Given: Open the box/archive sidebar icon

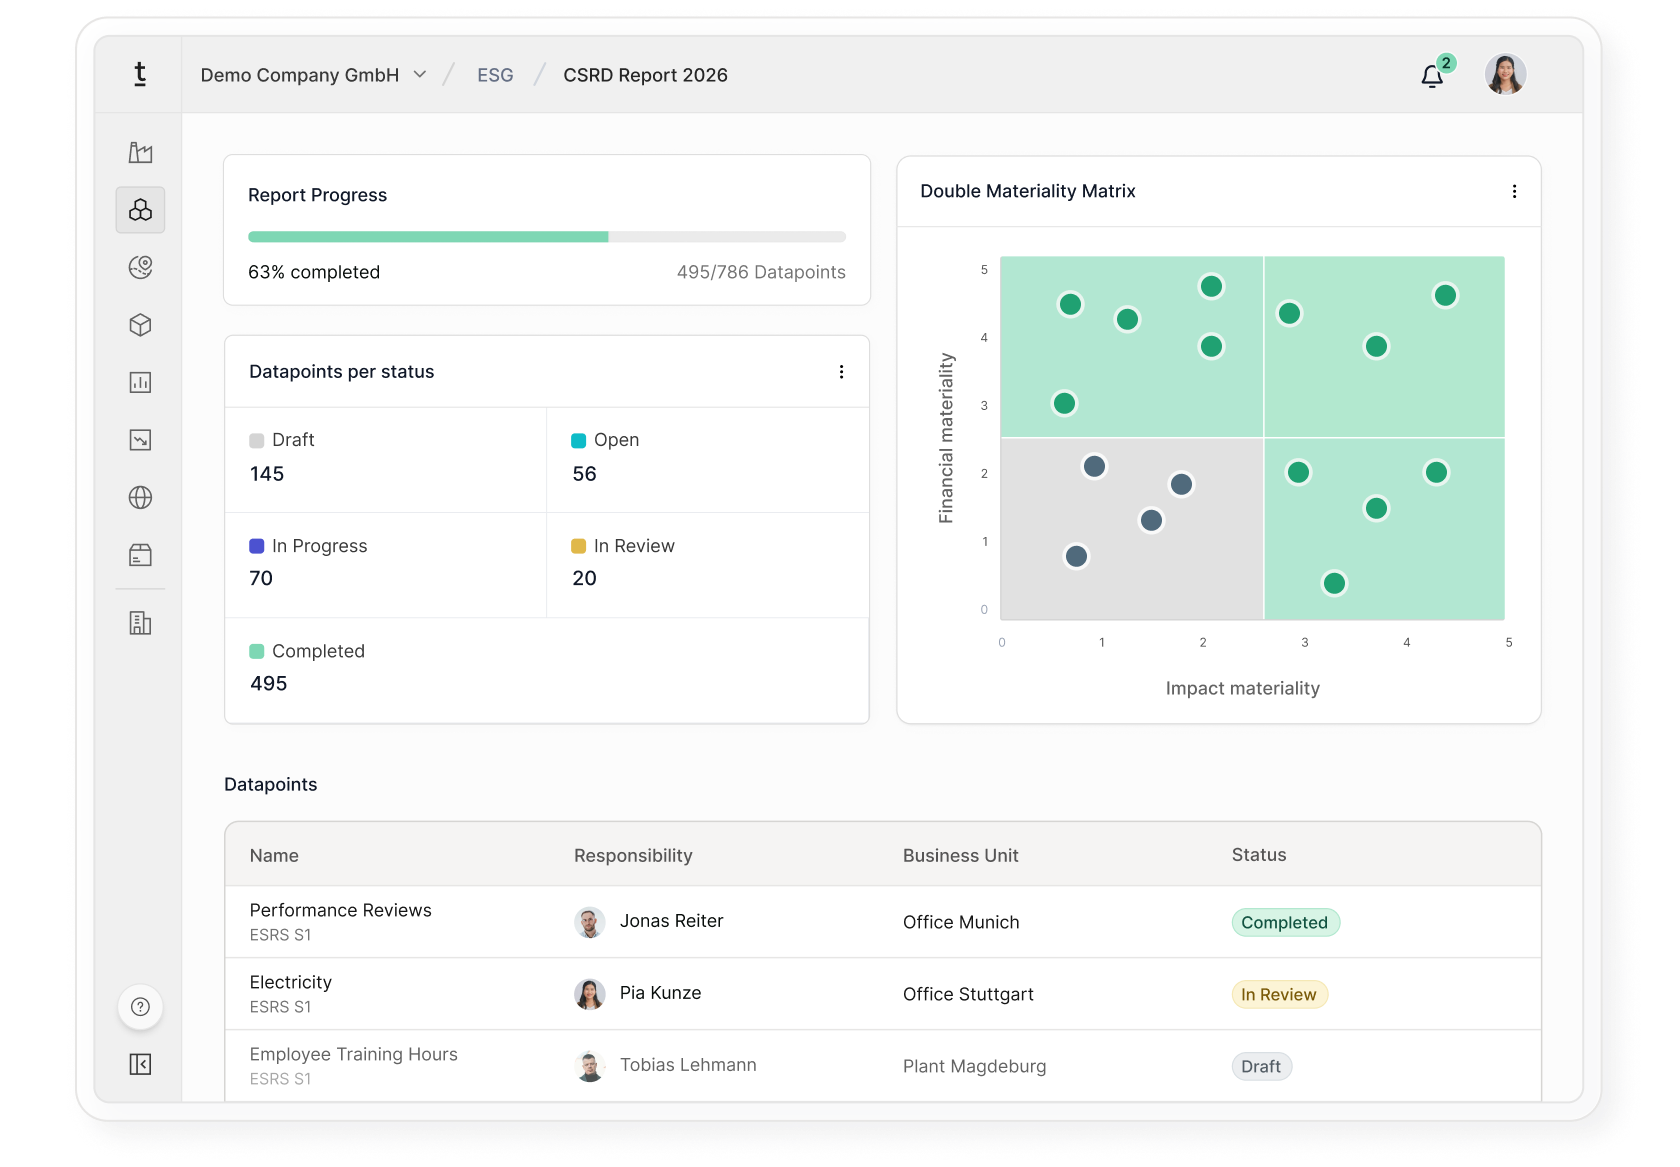Looking at the screenshot, I should coord(140,555).
